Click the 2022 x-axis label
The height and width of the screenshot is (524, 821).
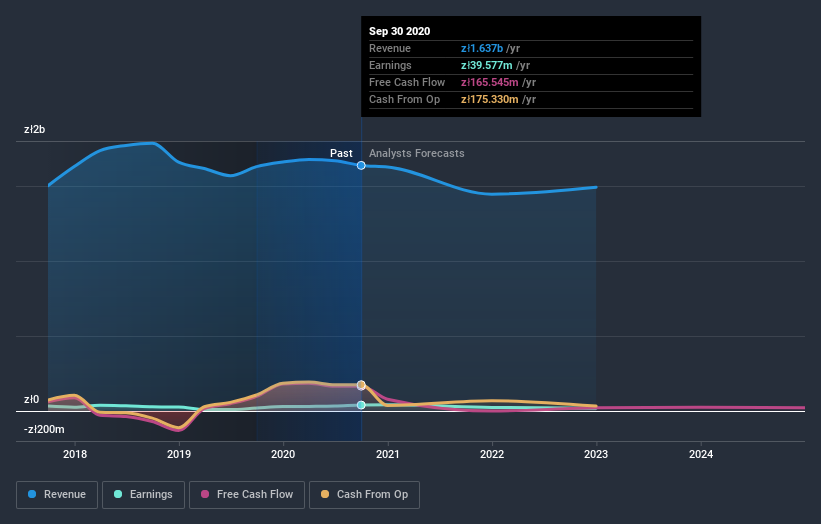[x=492, y=454]
